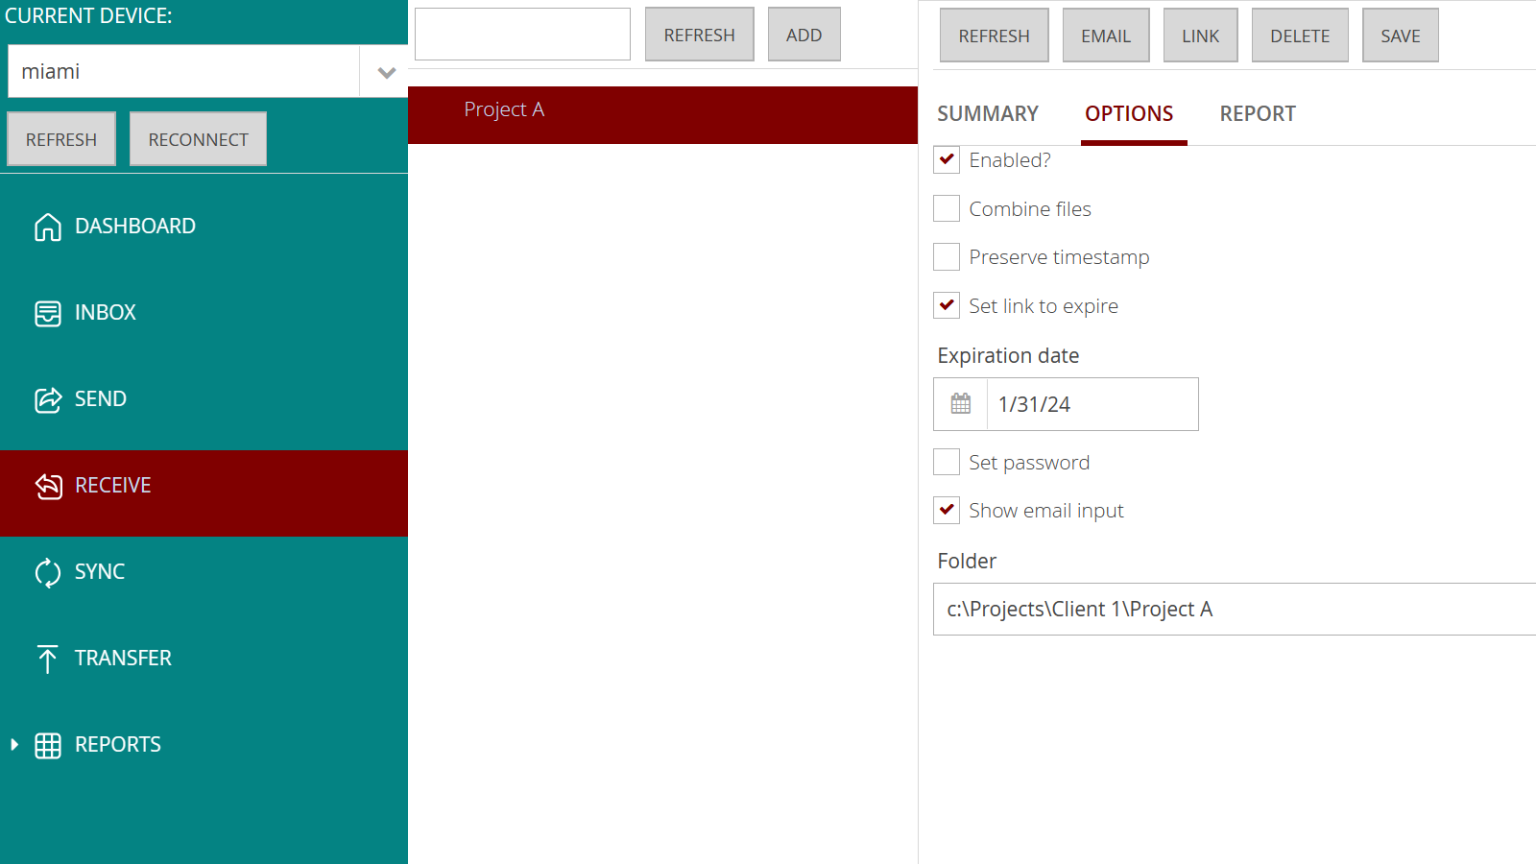
Task: Click the Send share icon
Action: tap(47, 398)
